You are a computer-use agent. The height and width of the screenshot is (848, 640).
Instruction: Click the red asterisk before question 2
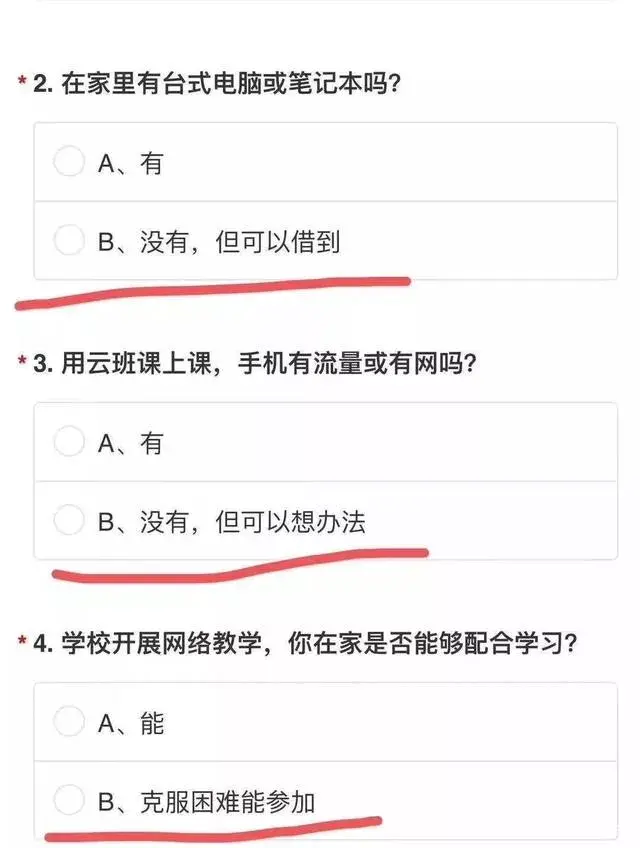[x=22, y=78]
